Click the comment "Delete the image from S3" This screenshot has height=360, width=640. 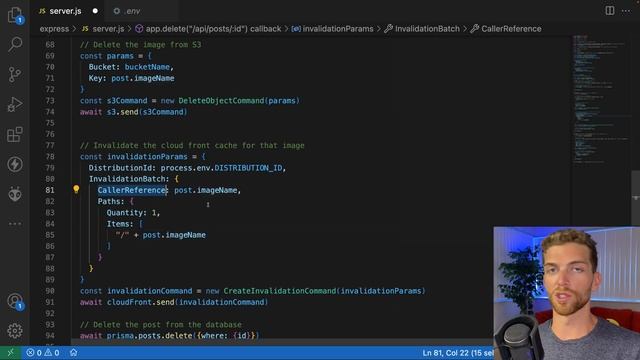[140, 44]
